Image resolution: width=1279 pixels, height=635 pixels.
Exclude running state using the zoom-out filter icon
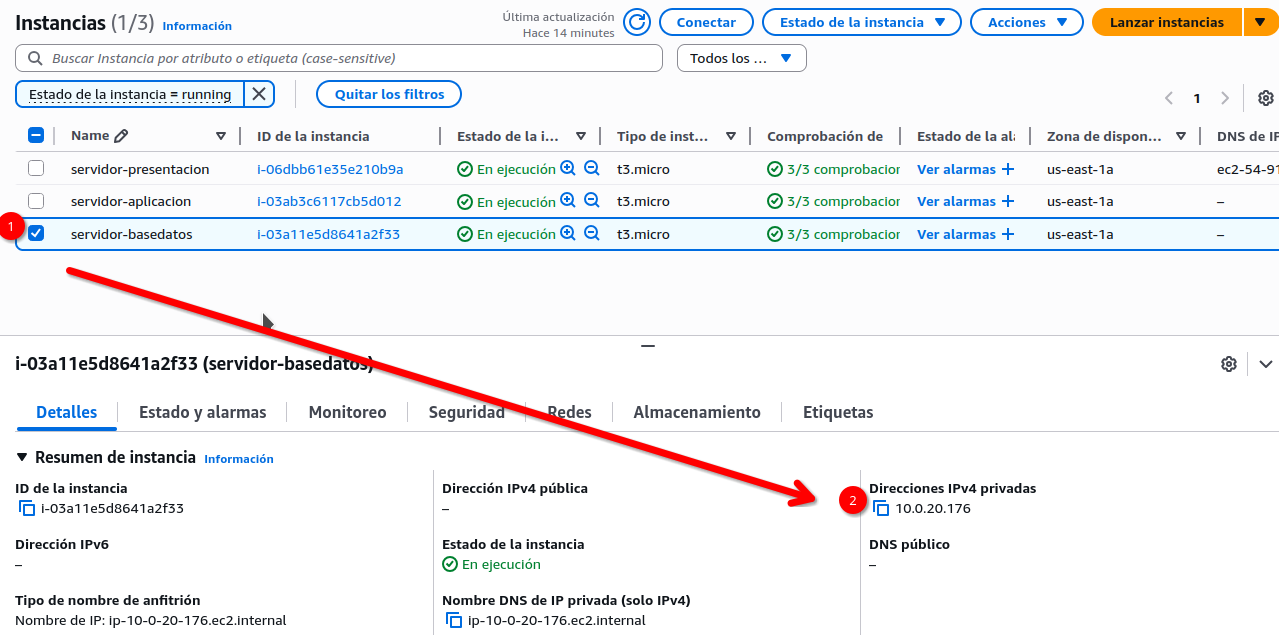[x=592, y=233]
